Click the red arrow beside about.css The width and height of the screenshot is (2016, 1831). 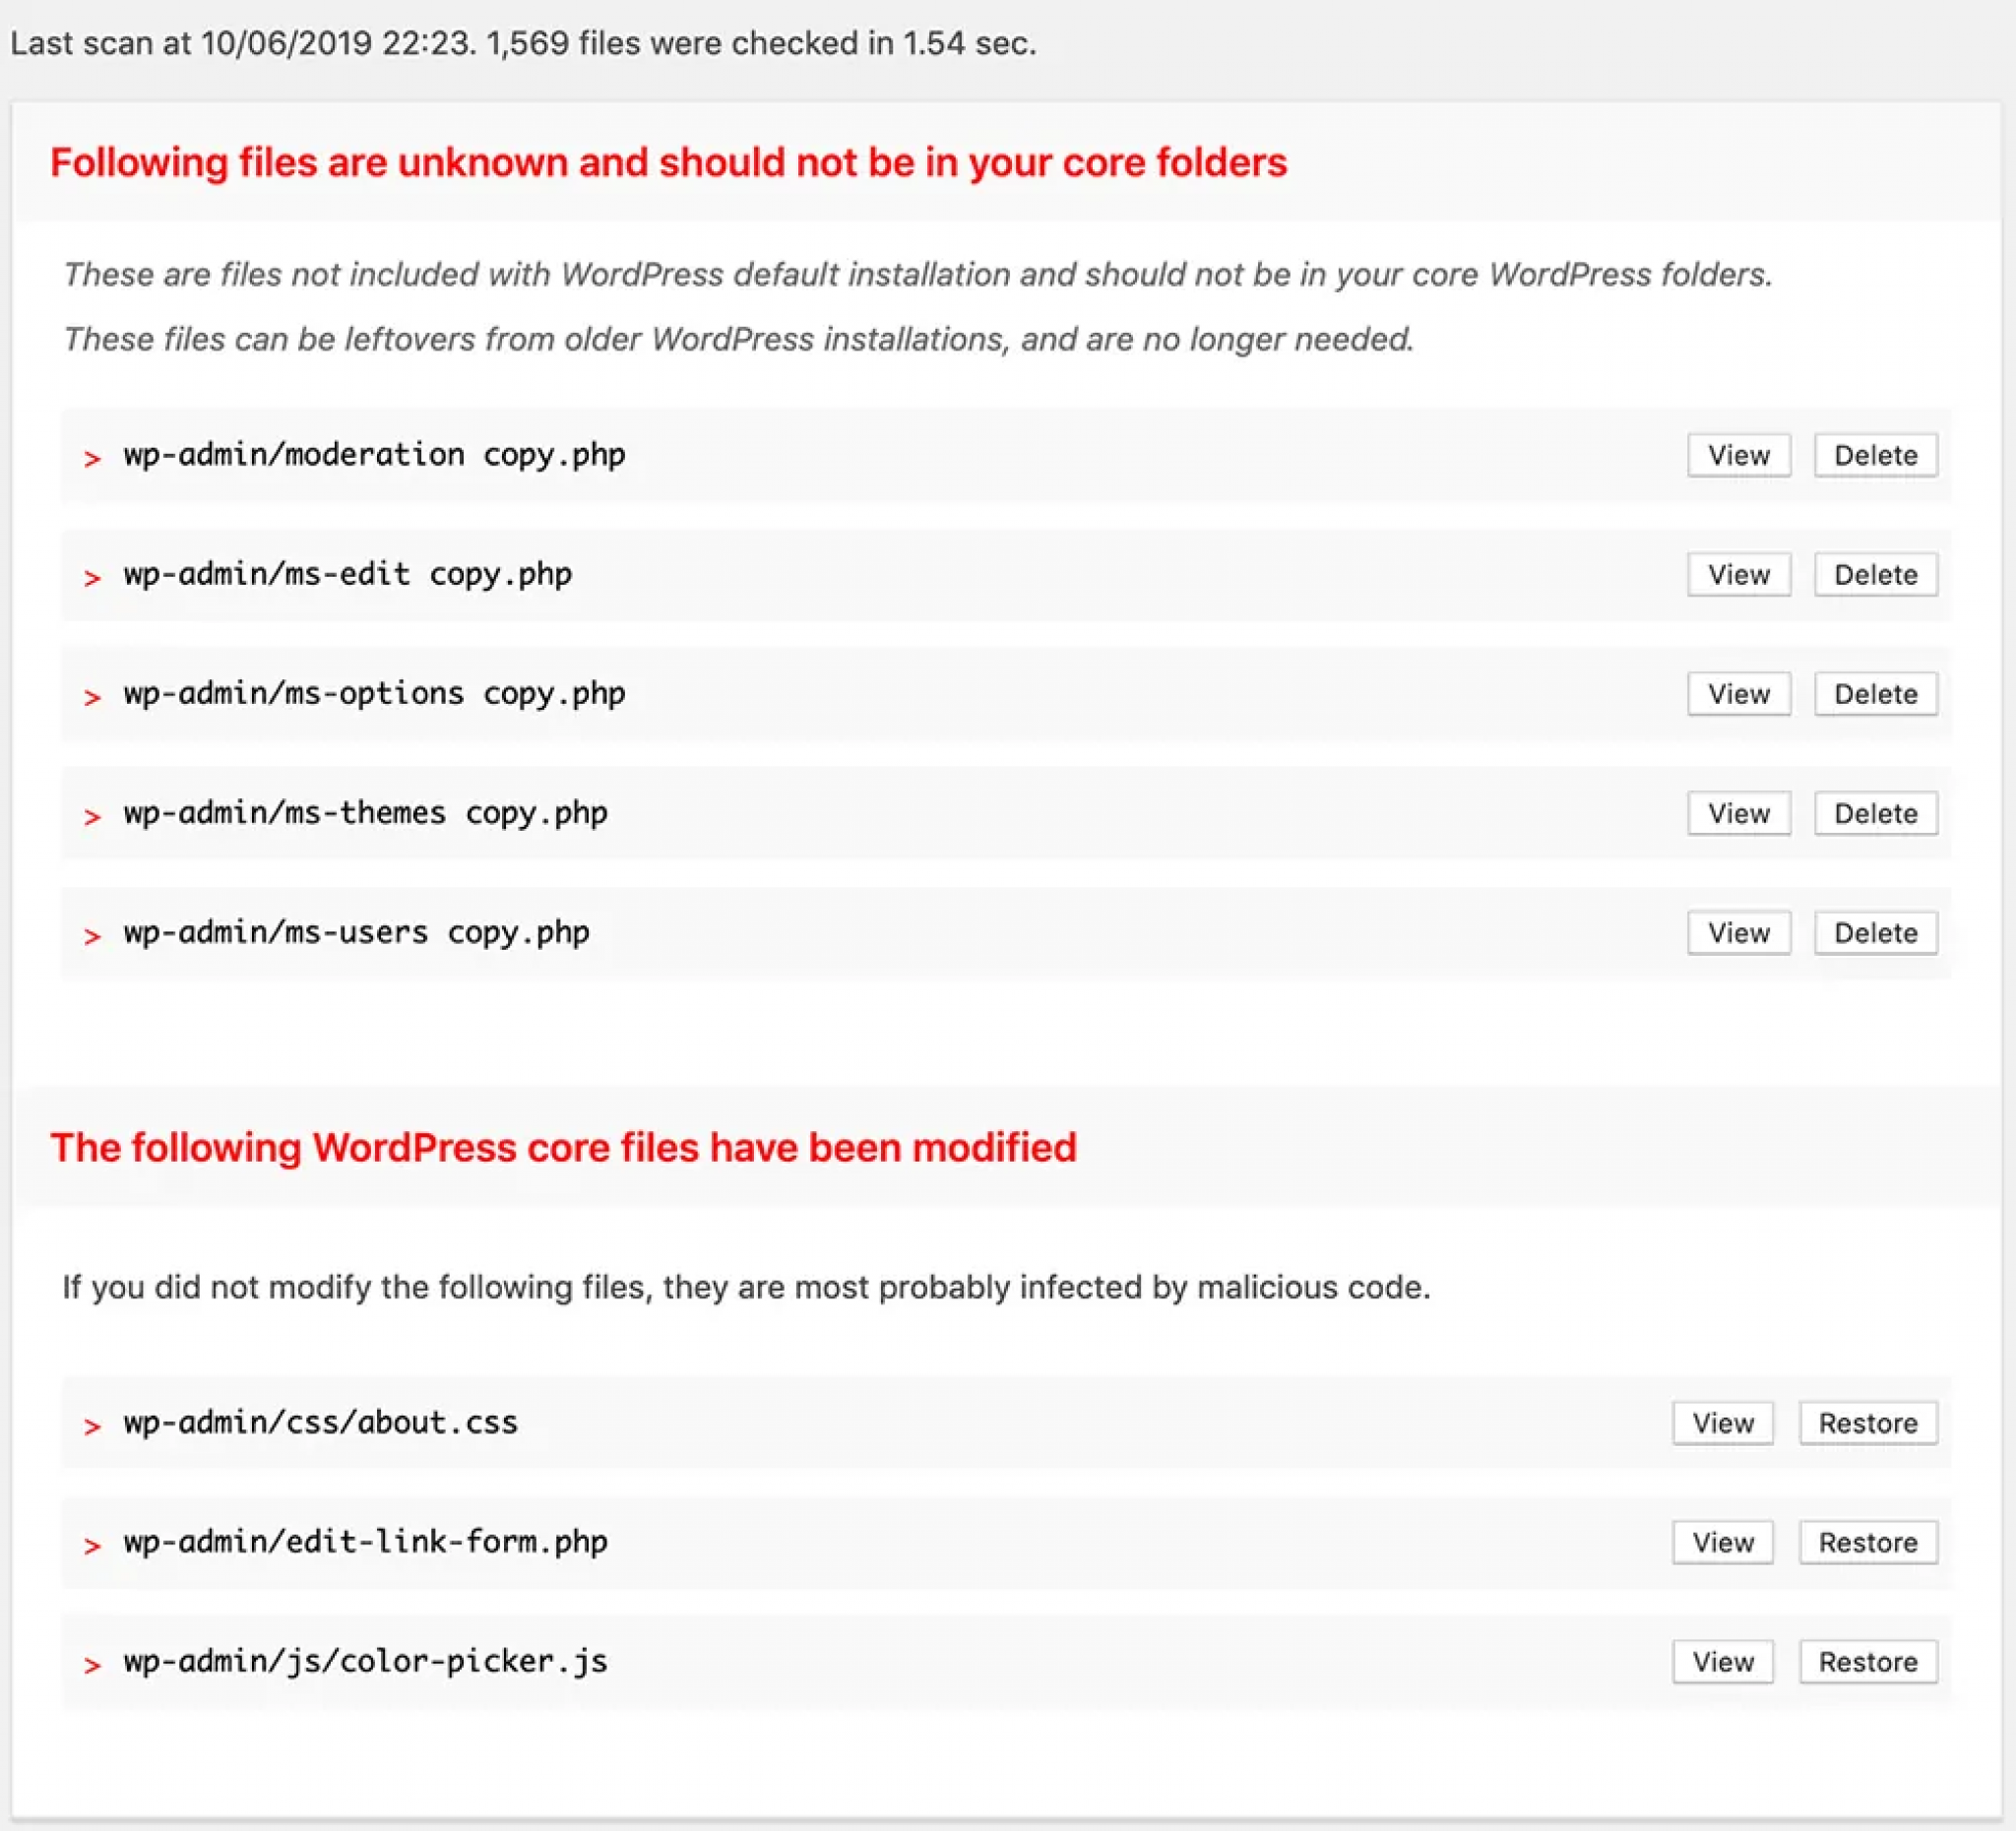92,1425
